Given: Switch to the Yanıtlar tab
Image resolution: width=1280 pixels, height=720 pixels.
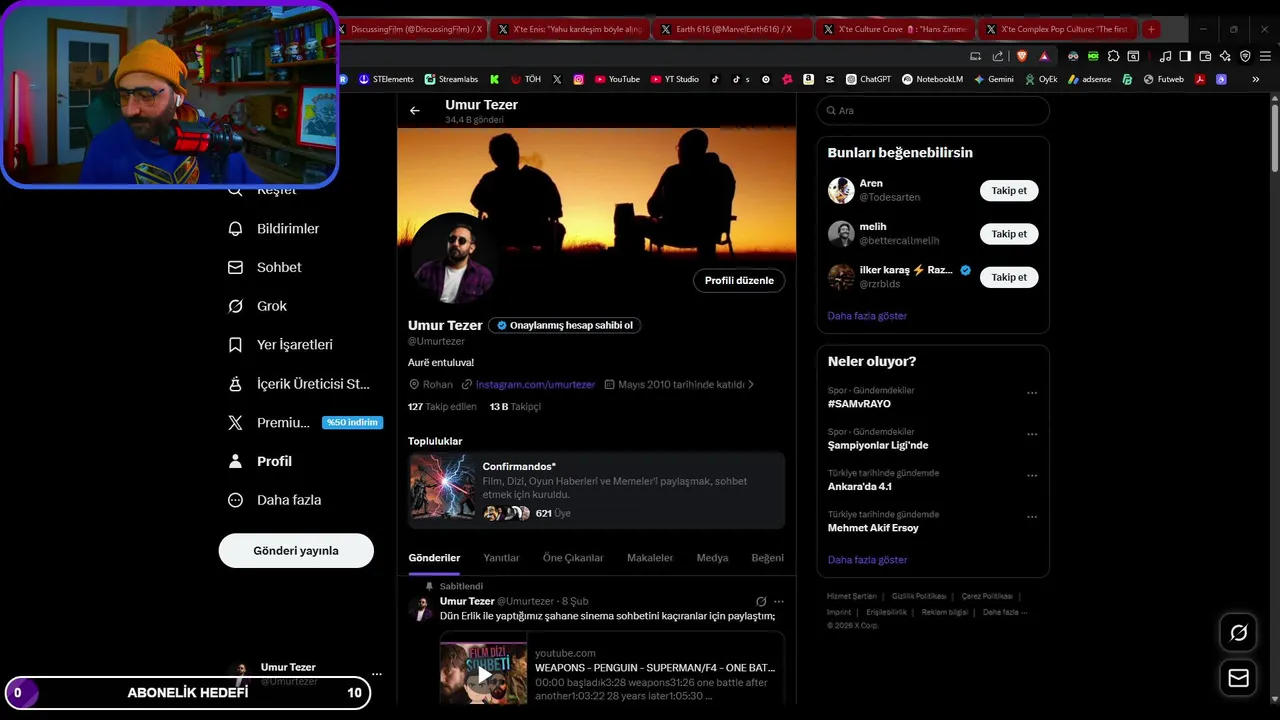Looking at the screenshot, I should point(501,558).
